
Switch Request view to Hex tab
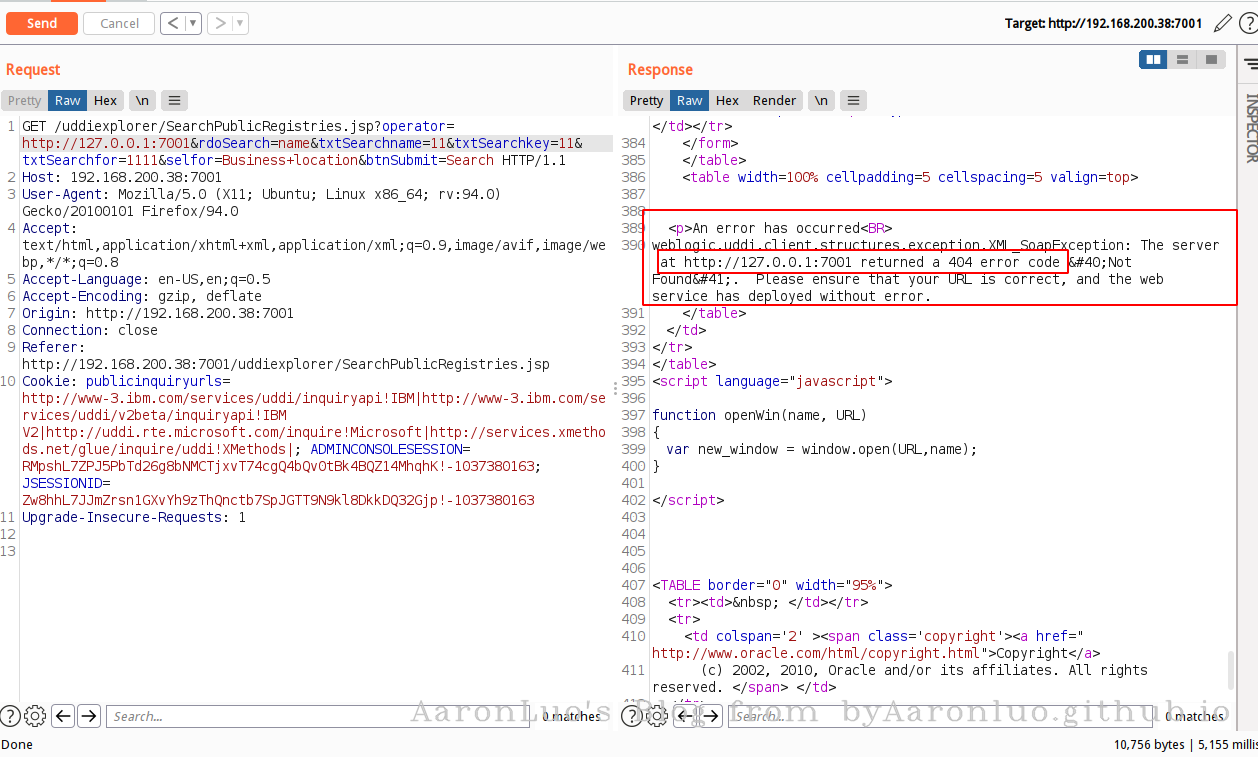[105, 100]
